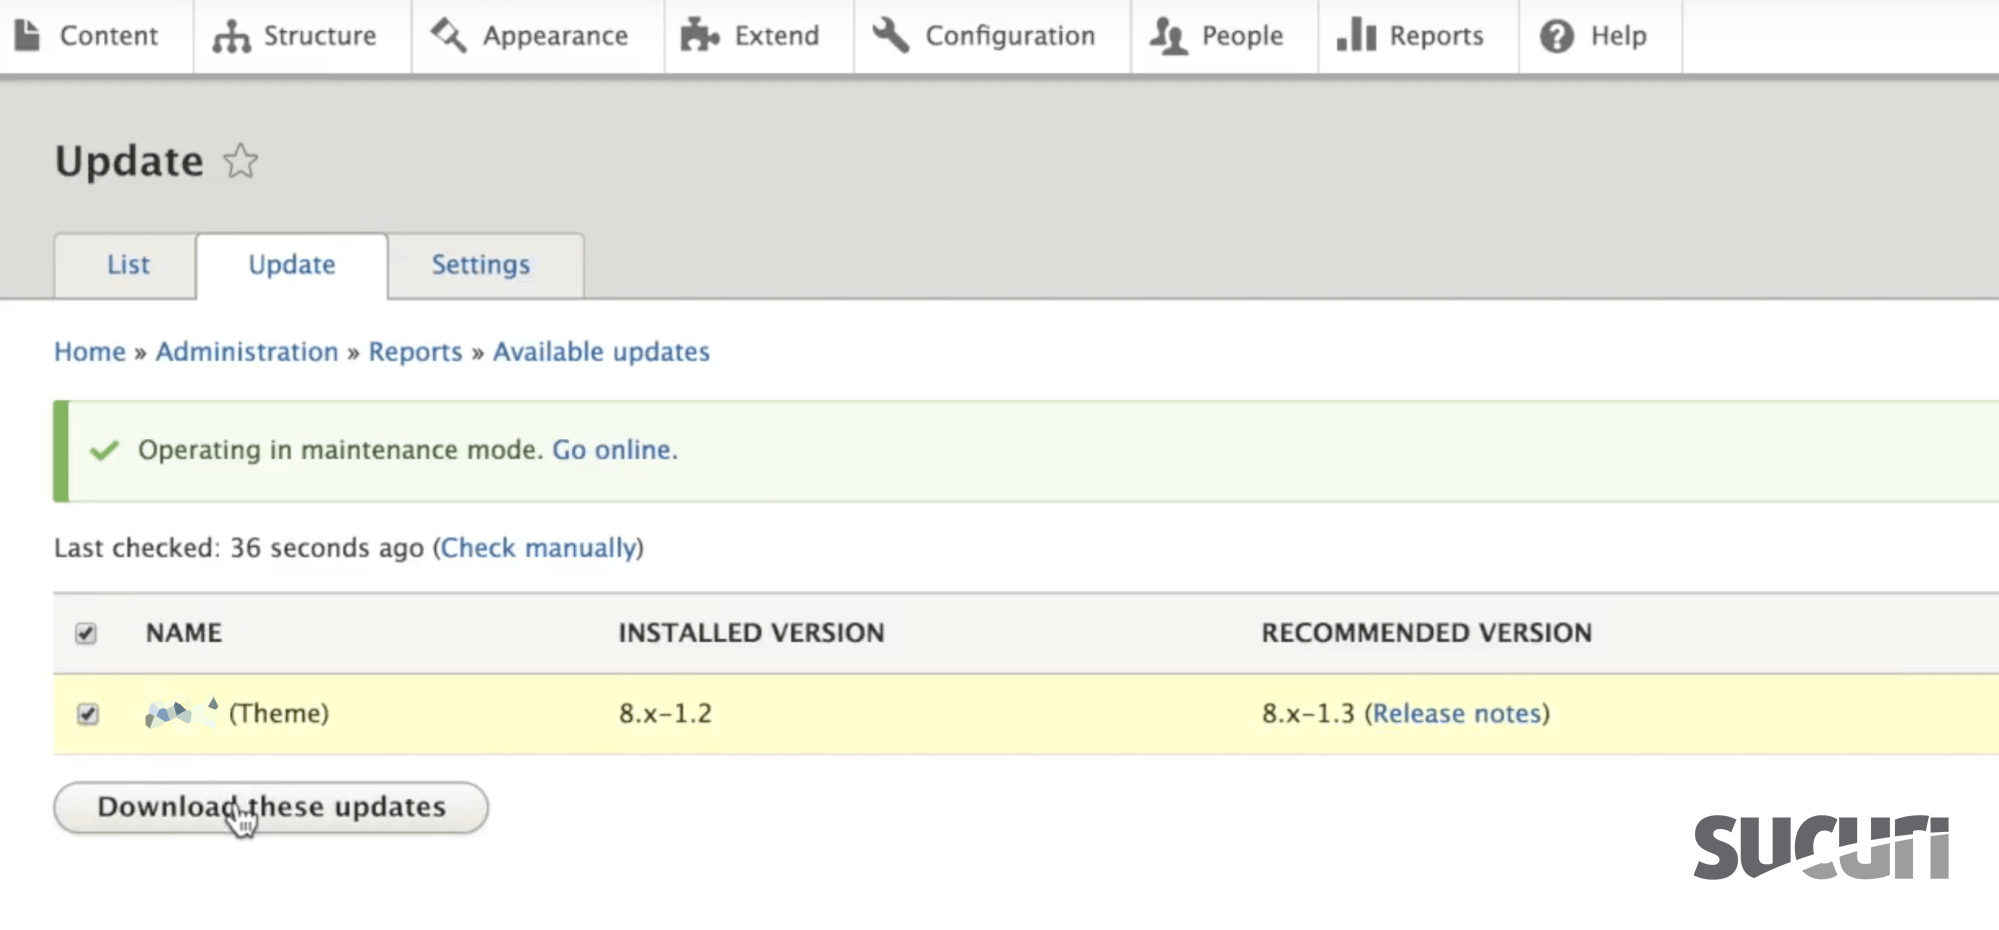This screenshot has height=930, width=1999.
Task: Click Check manually link
Action: click(x=538, y=548)
